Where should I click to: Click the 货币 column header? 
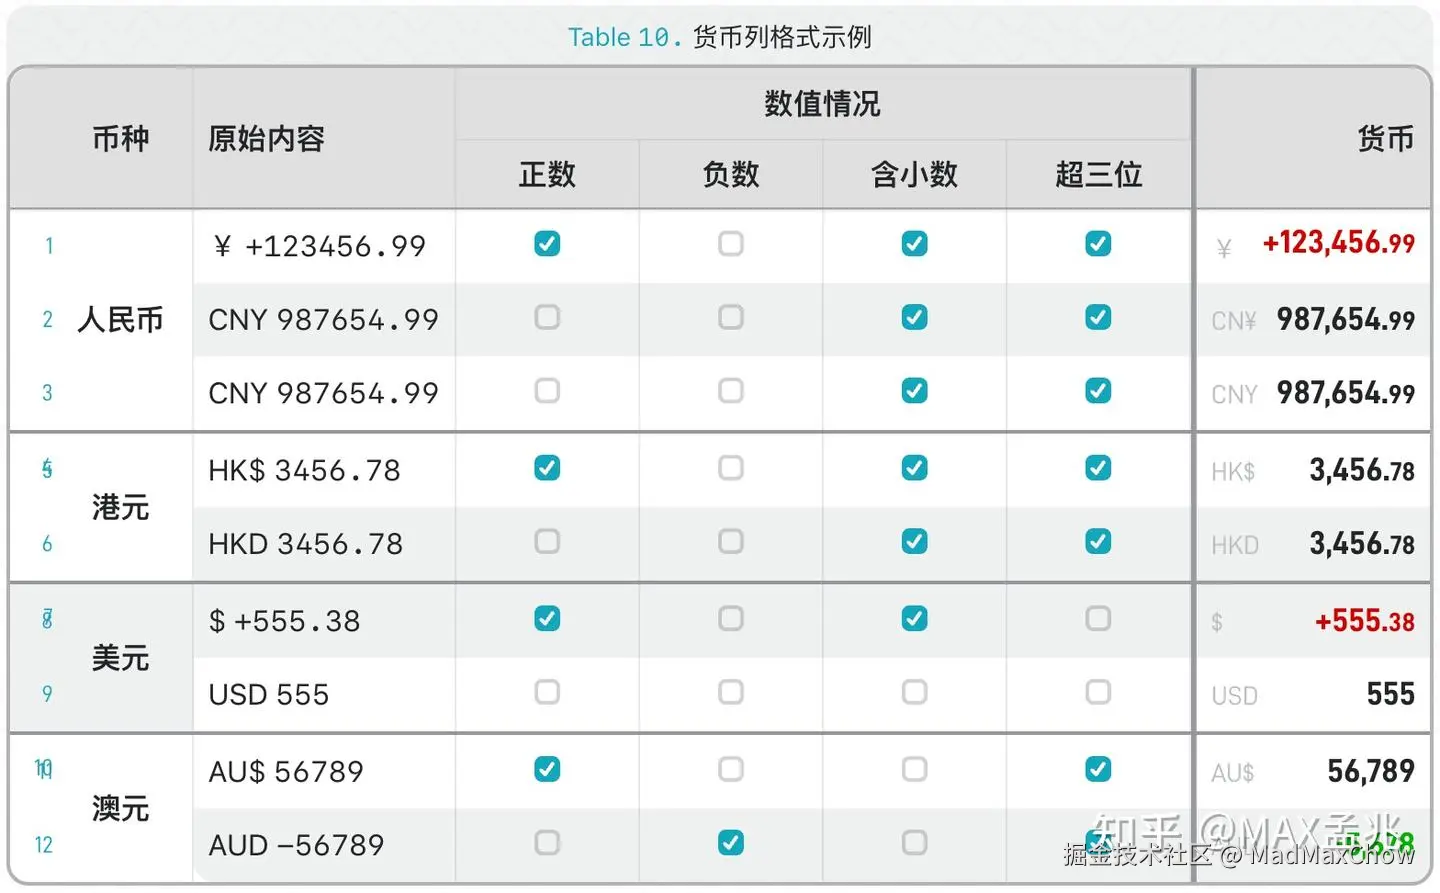[1384, 138]
